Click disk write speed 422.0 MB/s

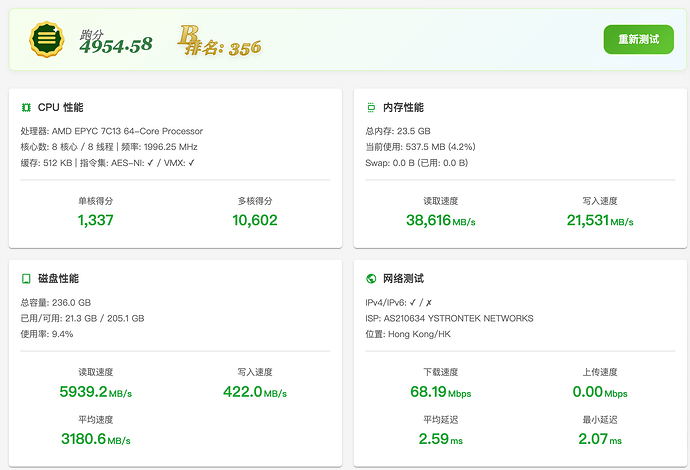[x=255, y=392]
